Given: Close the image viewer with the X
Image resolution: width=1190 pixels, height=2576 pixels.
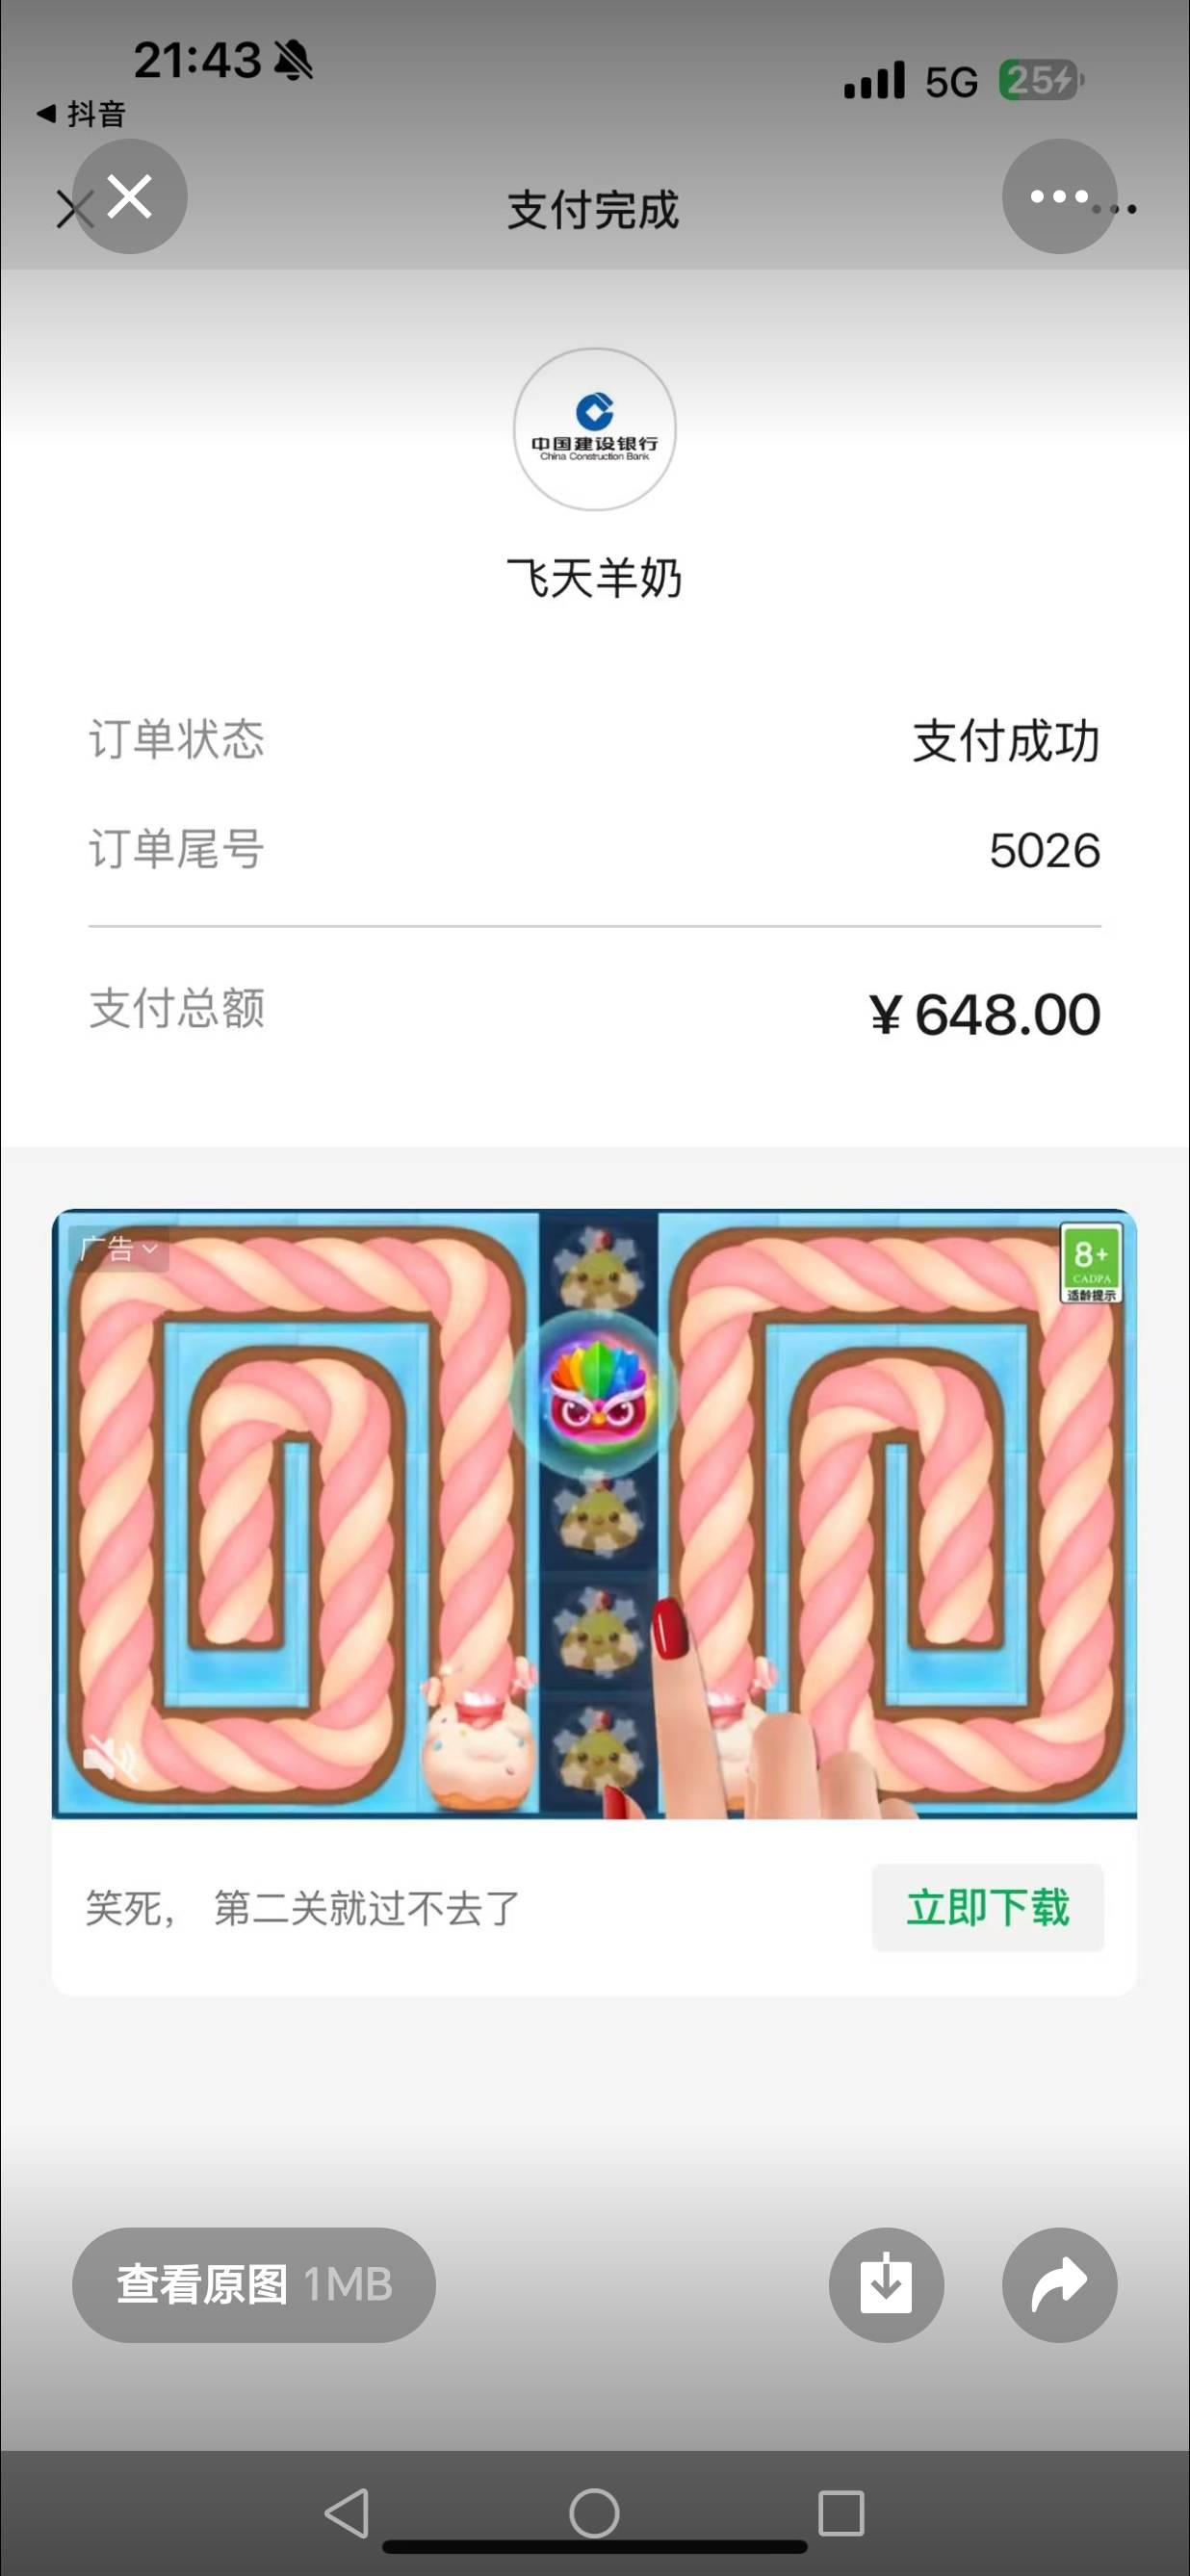Looking at the screenshot, I should (130, 196).
